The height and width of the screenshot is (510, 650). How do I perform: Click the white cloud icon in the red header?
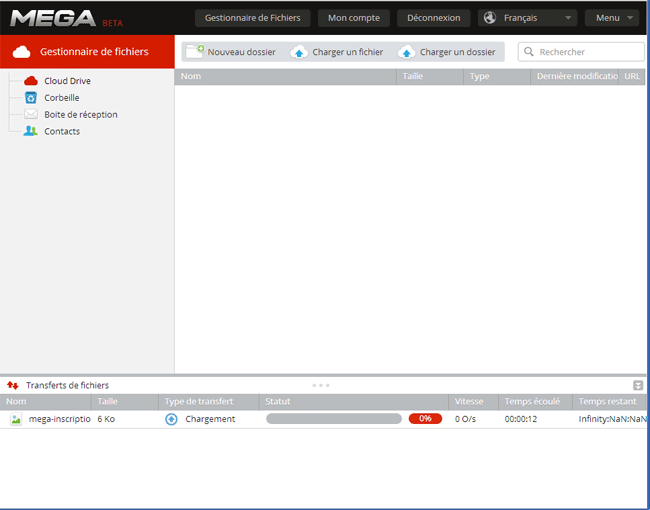[22, 52]
